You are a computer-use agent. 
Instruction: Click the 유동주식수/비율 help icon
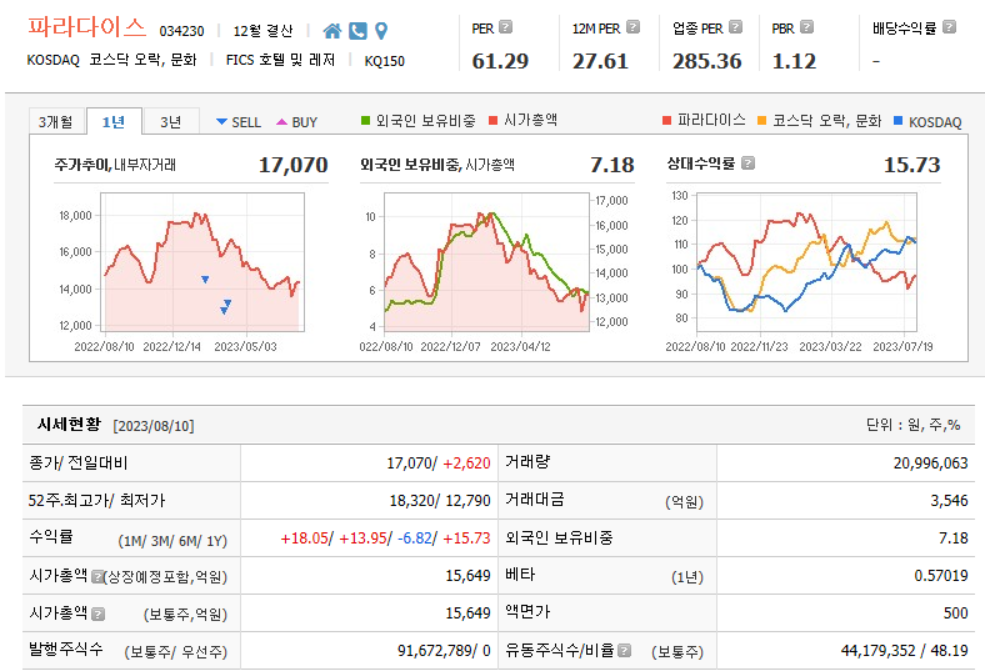coord(624,650)
